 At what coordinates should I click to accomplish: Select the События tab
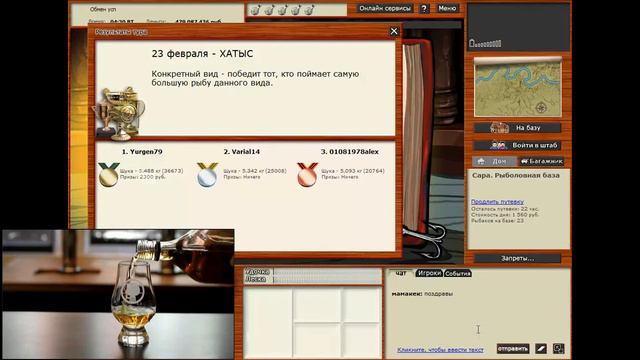pyautogui.click(x=458, y=273)
